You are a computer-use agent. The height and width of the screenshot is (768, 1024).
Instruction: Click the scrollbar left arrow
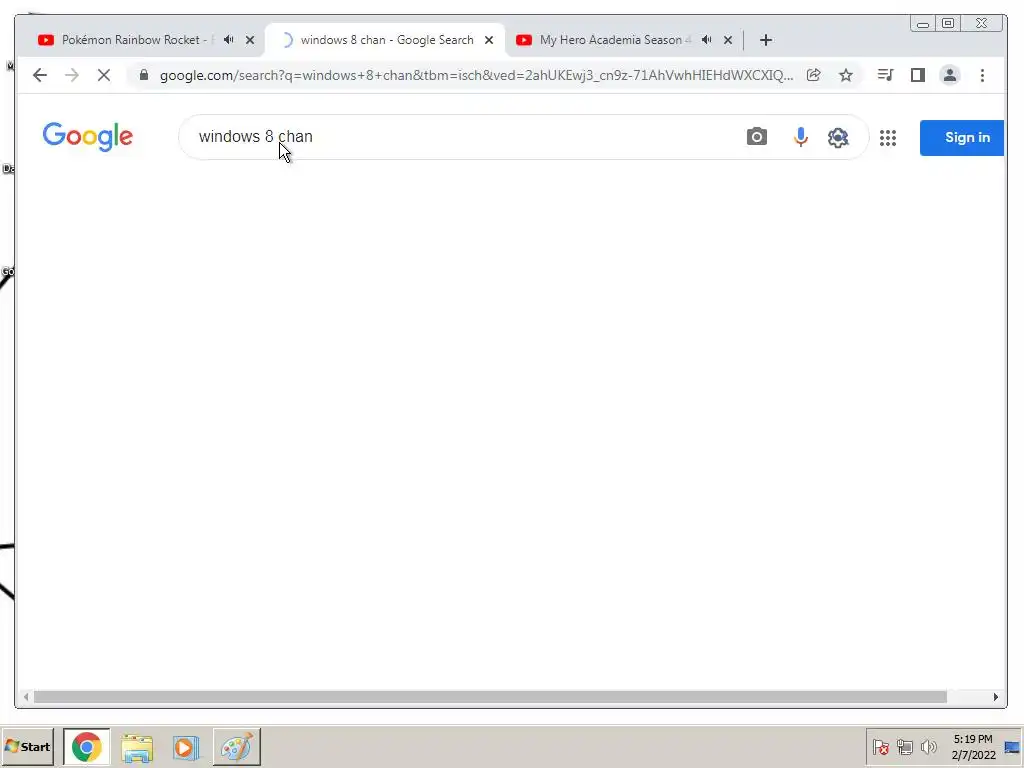tap(25, 697)
